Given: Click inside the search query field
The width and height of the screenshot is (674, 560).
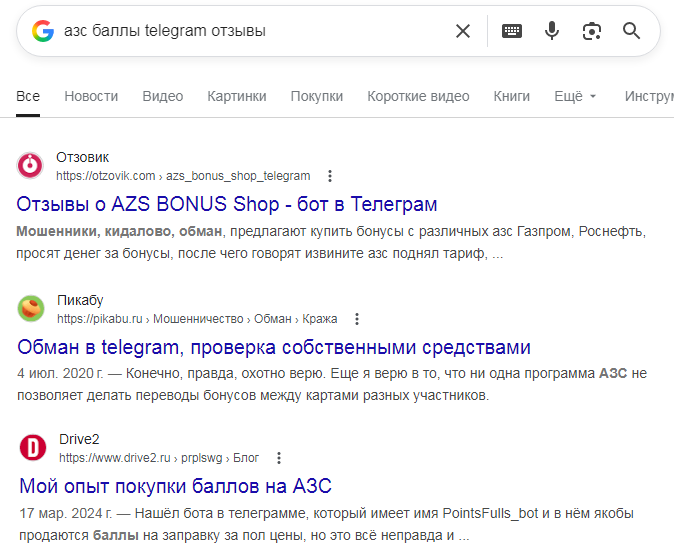Looking at the screenshot, I should coord(250,31).
